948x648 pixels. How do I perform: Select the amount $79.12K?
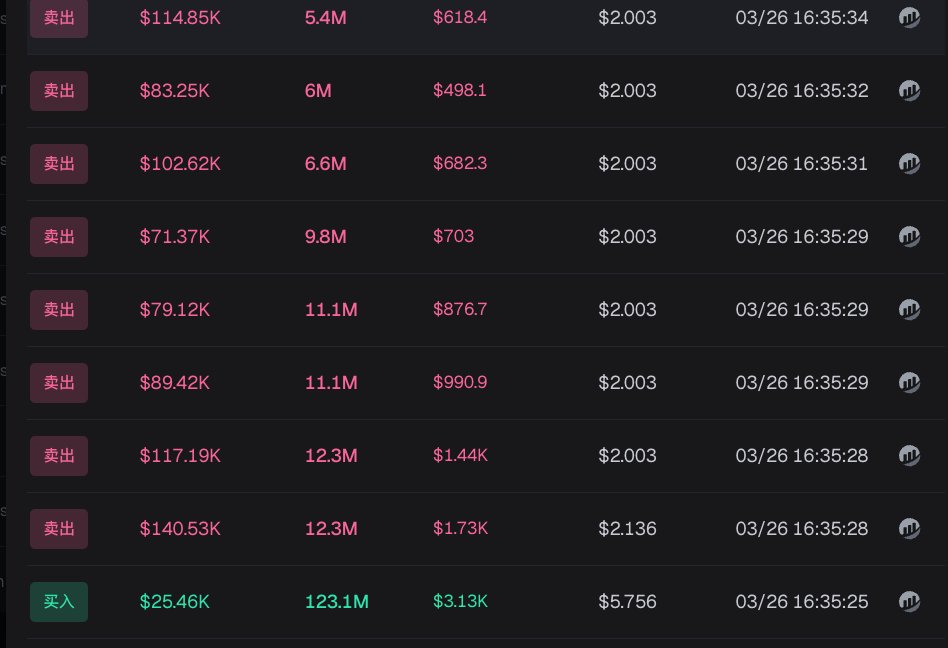click(x=175, y=309)
